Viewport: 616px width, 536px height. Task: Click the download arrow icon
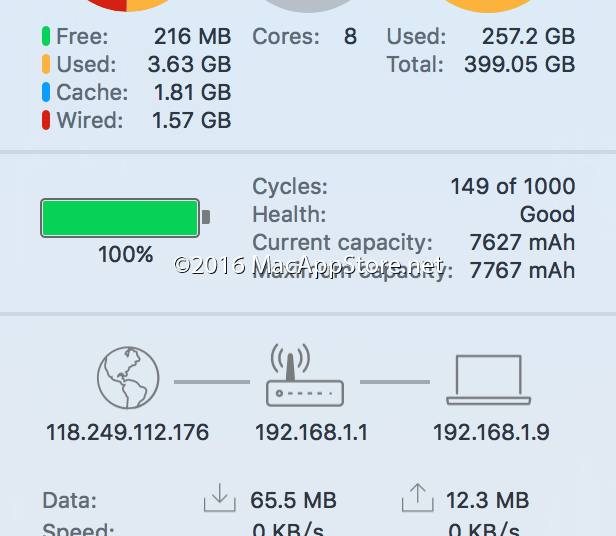[x=217, y=497]
